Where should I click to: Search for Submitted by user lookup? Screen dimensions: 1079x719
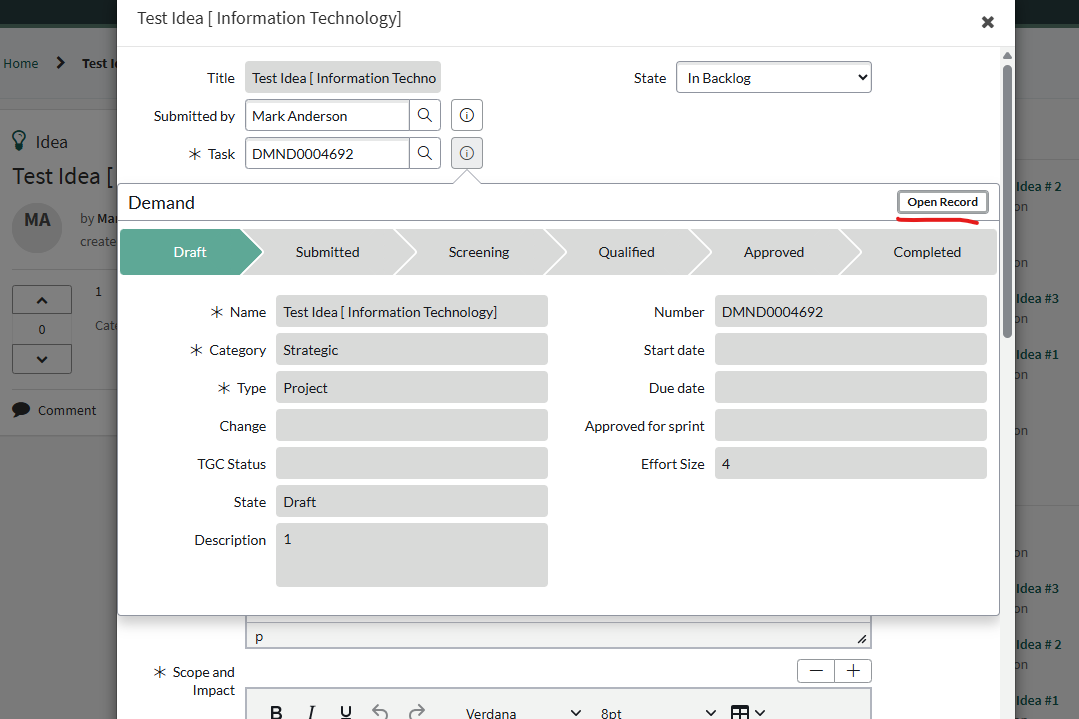coord(425,116)
